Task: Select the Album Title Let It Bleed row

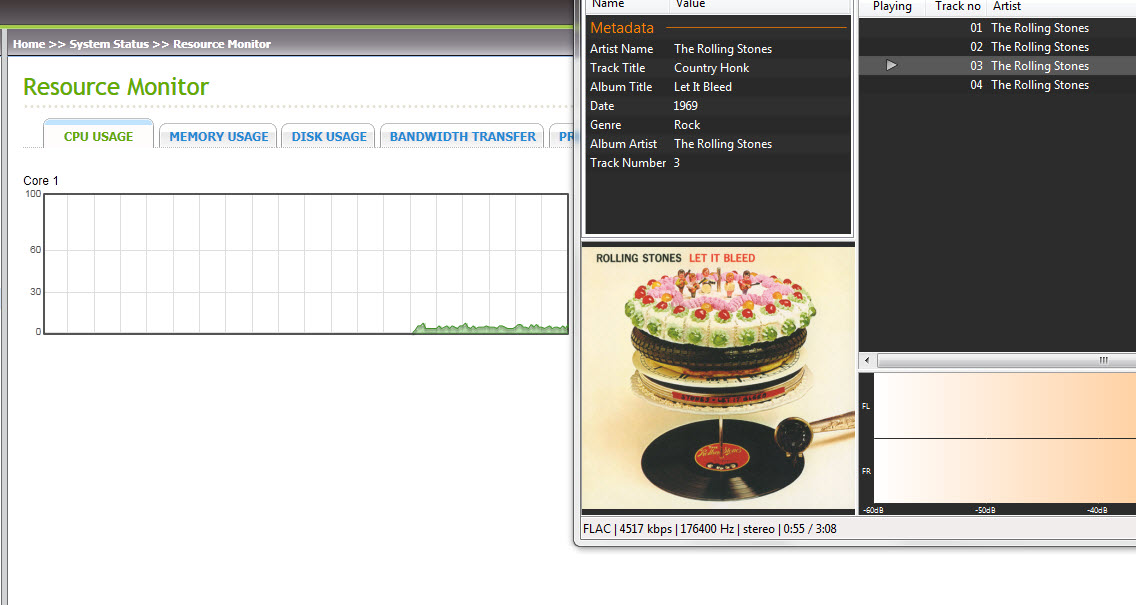Action: [718, 86]
